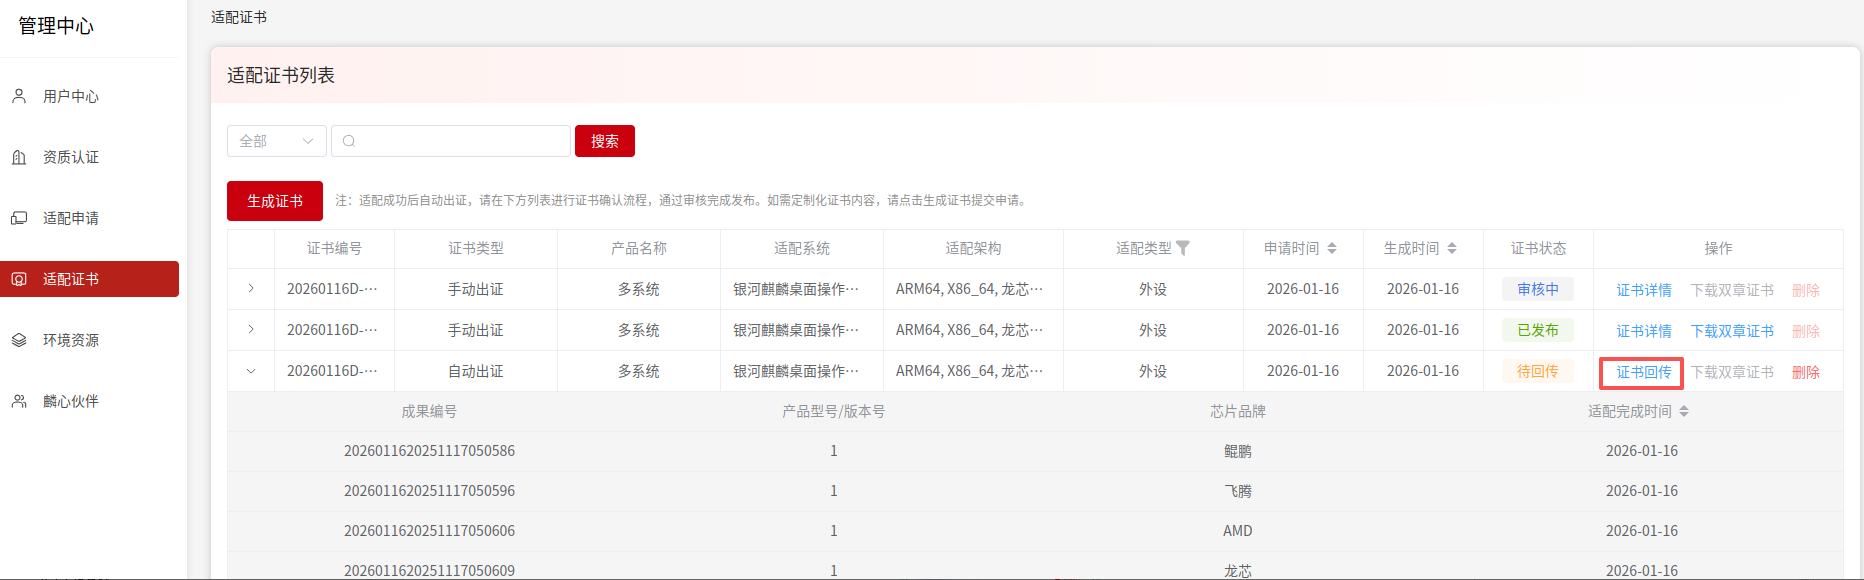
Task: Expand the first certificate row
Action: click(x=251, y=289)
